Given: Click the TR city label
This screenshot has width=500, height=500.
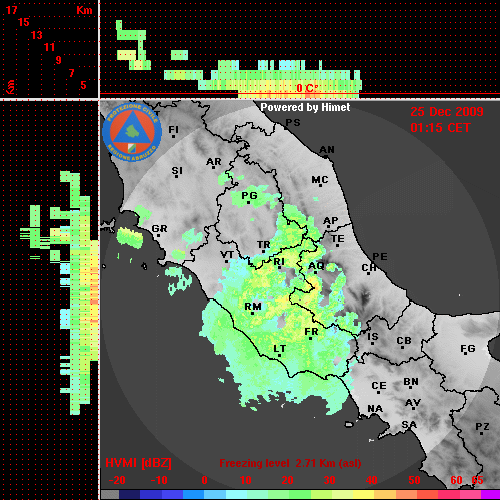Looking at the screenshot, I should (x=264, y=245).
